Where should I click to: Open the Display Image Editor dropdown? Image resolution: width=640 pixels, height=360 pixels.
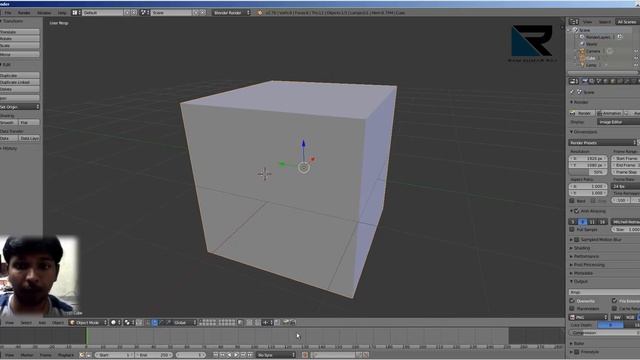pyautogui.click(x=618, y=122)
